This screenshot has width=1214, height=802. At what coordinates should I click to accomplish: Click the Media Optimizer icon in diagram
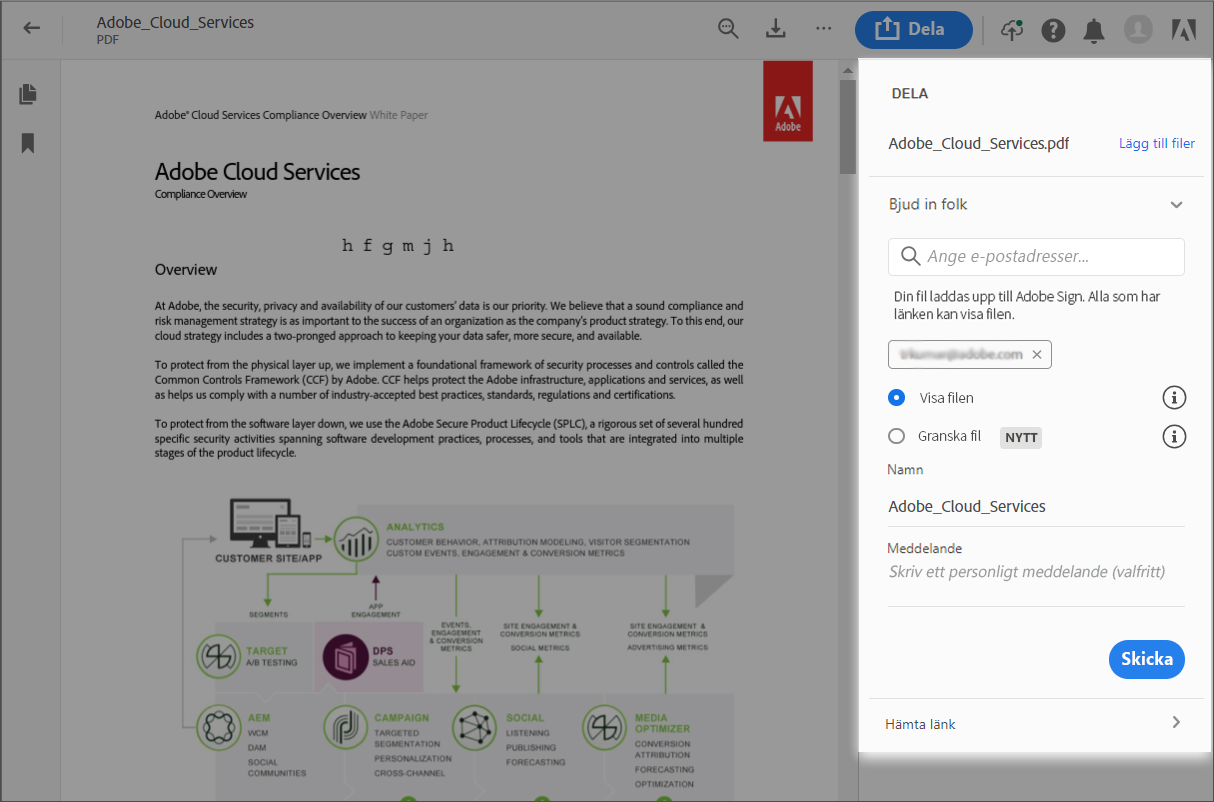click(x=604, y=727)
